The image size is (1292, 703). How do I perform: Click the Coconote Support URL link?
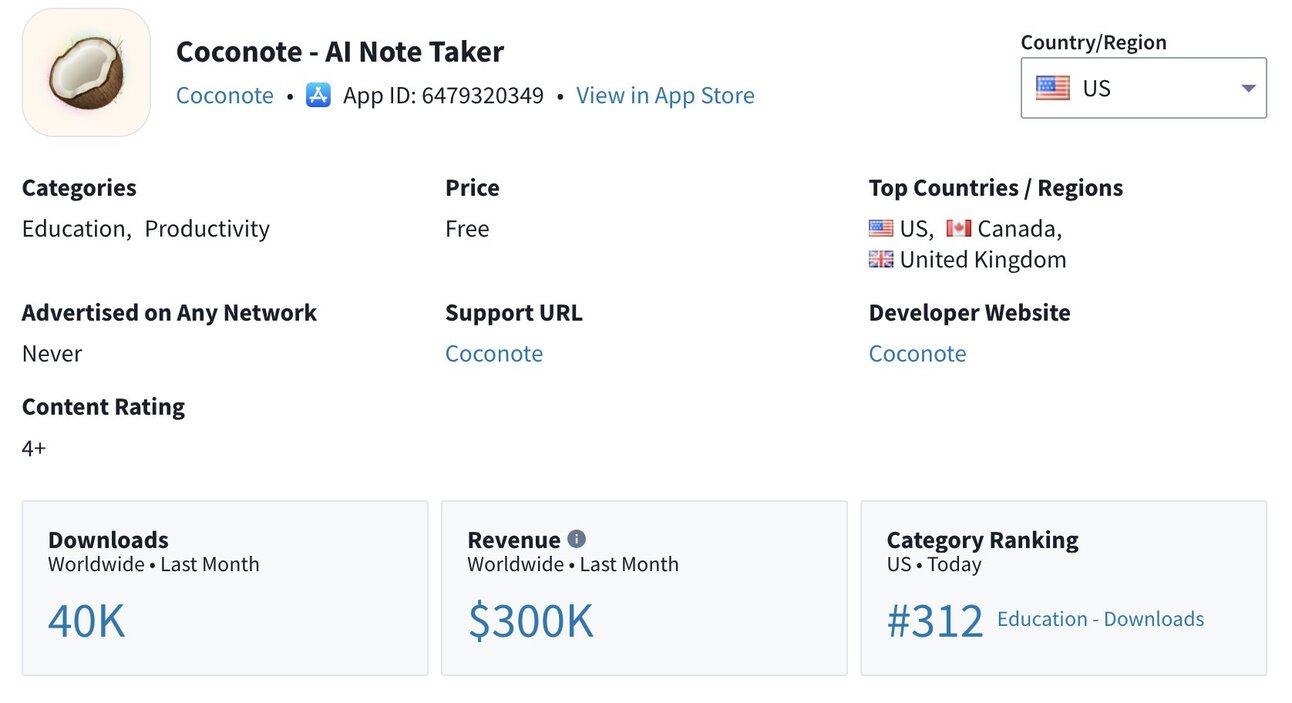click(494, 353)
